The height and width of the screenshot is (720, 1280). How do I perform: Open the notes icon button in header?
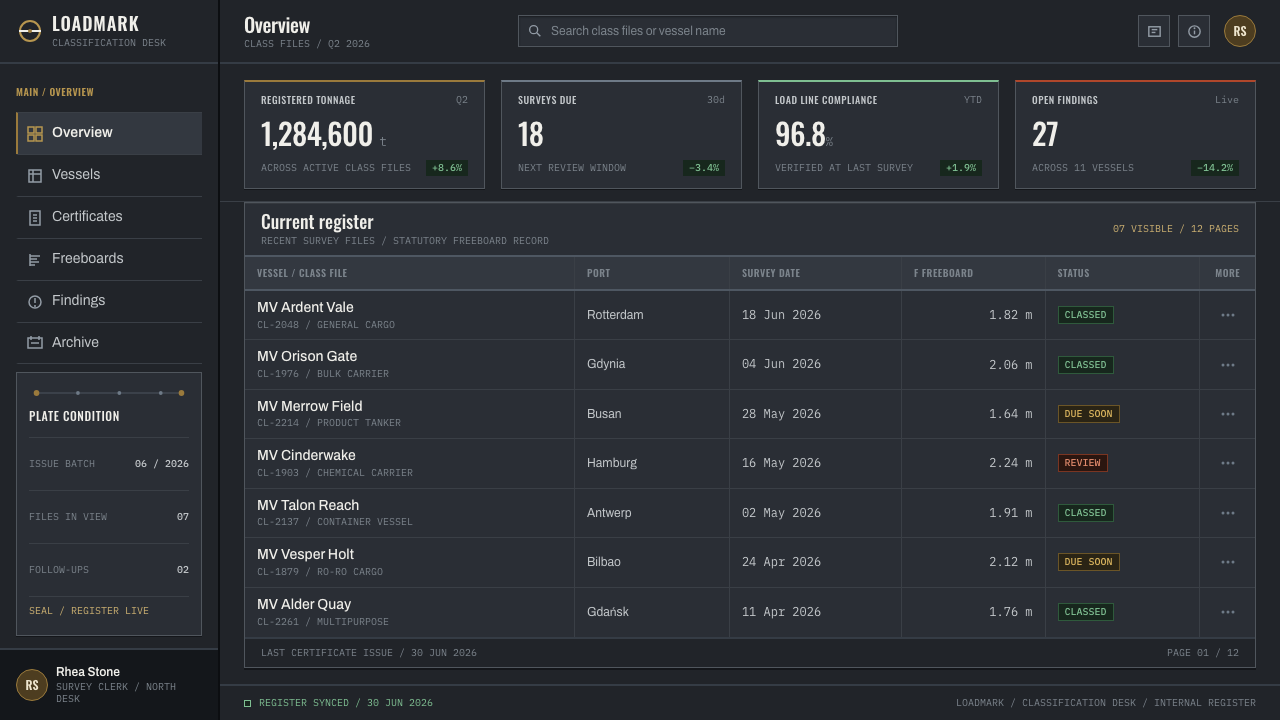1154,31
